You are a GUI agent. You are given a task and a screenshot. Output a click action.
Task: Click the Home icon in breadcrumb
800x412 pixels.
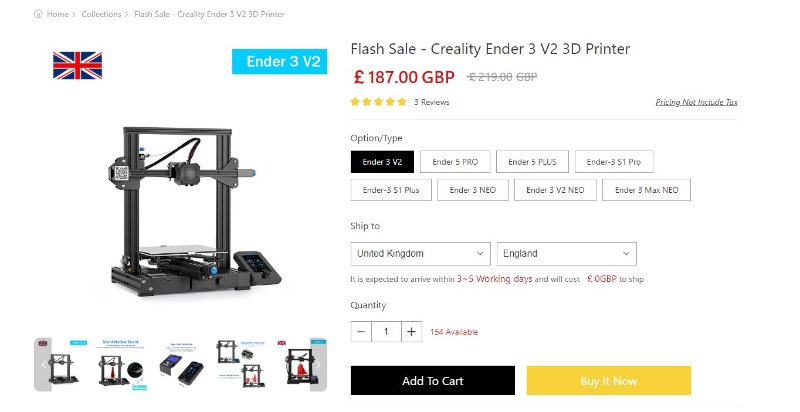[x=38, y=14]
